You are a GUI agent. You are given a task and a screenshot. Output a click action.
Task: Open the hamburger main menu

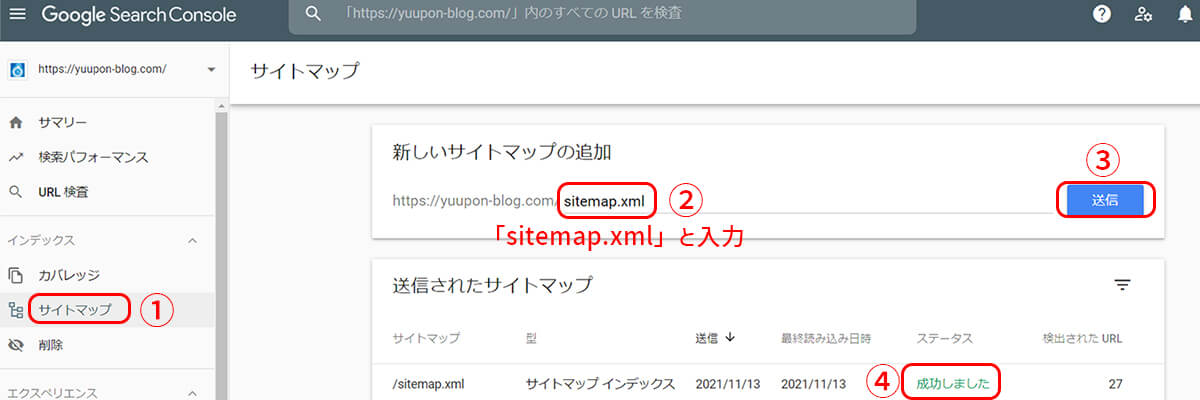click(x=18, y=14)
